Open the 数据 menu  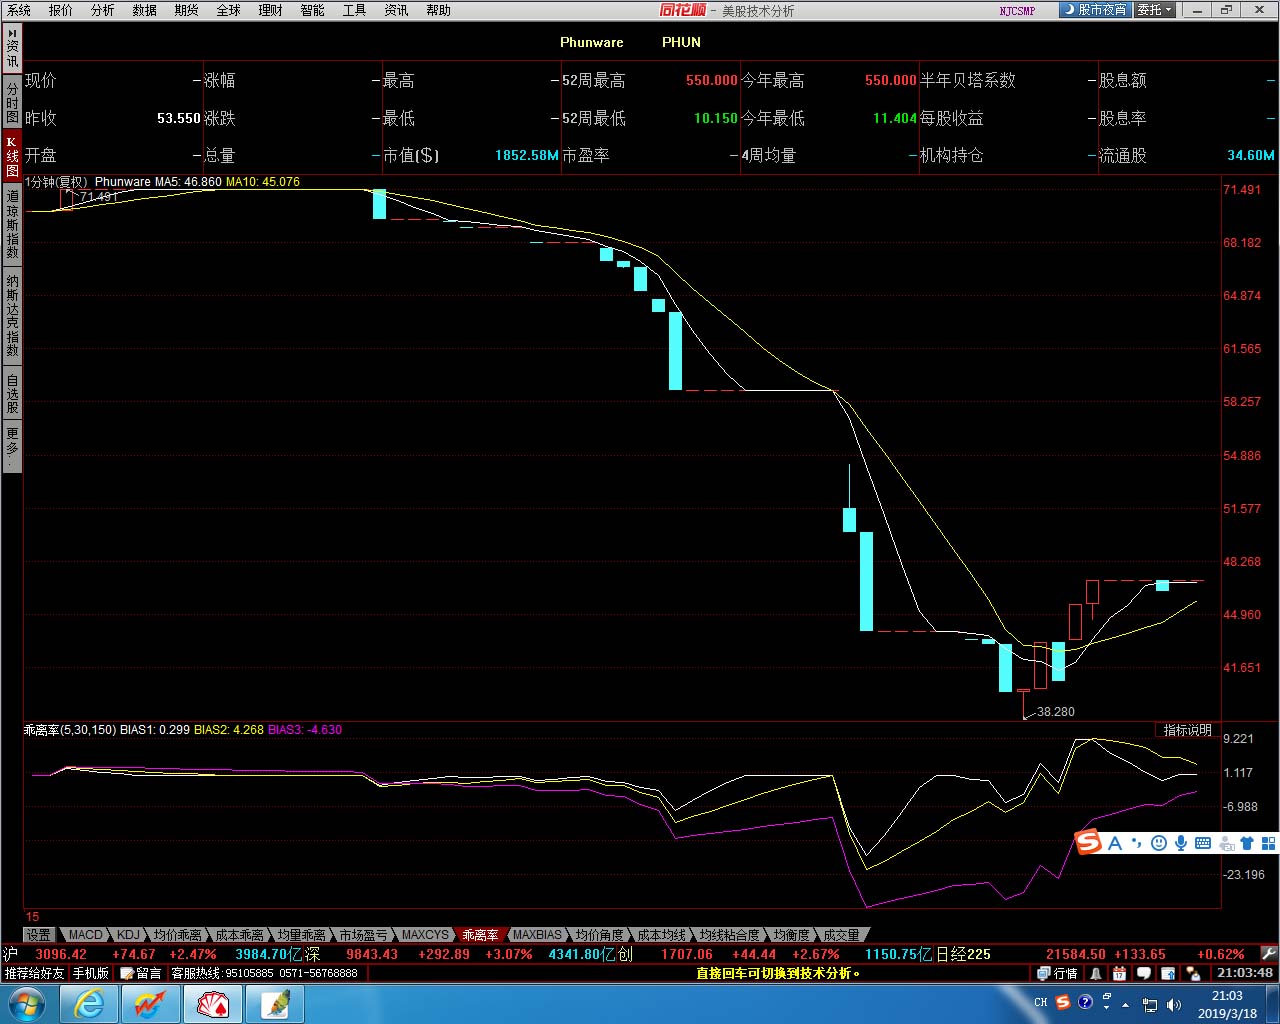tap(145, 10)
